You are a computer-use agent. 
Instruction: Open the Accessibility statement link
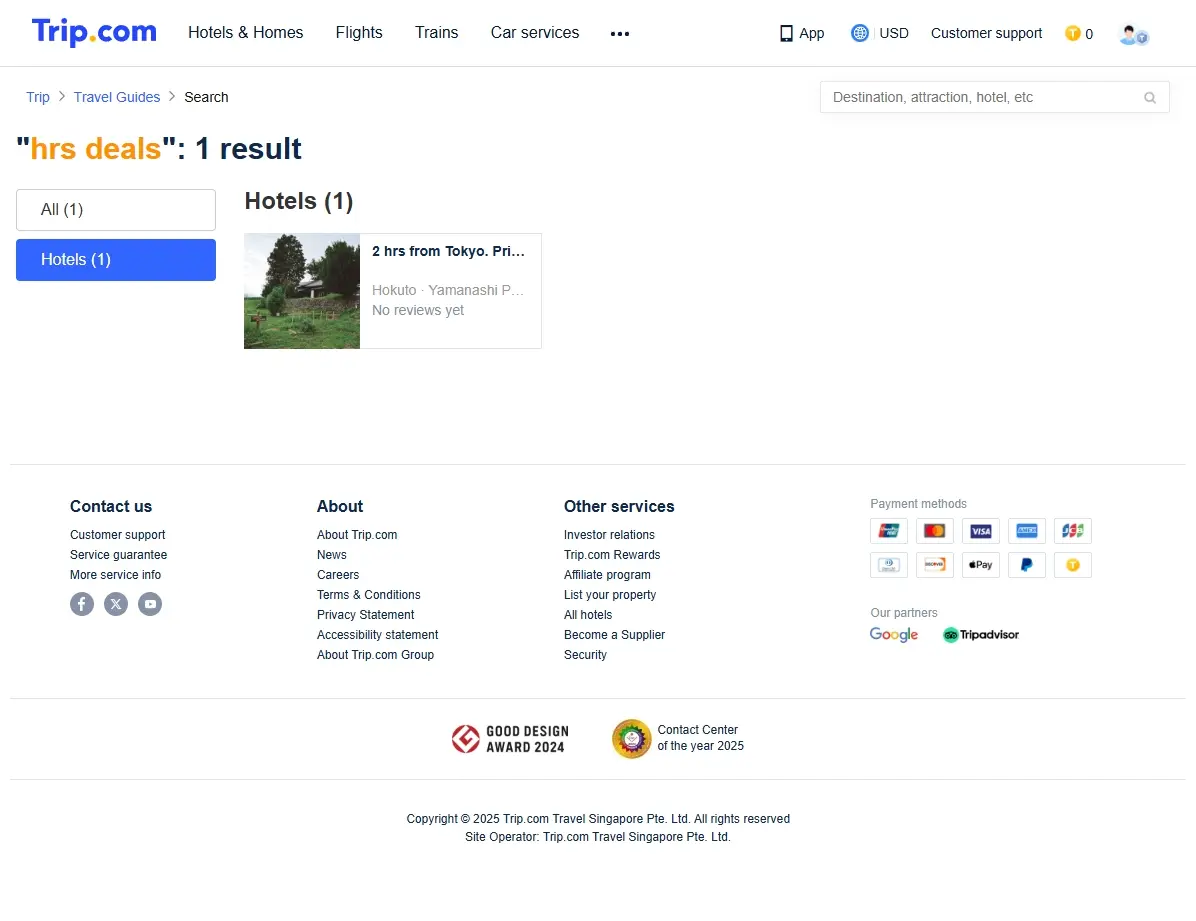click(x=378, y=634)
